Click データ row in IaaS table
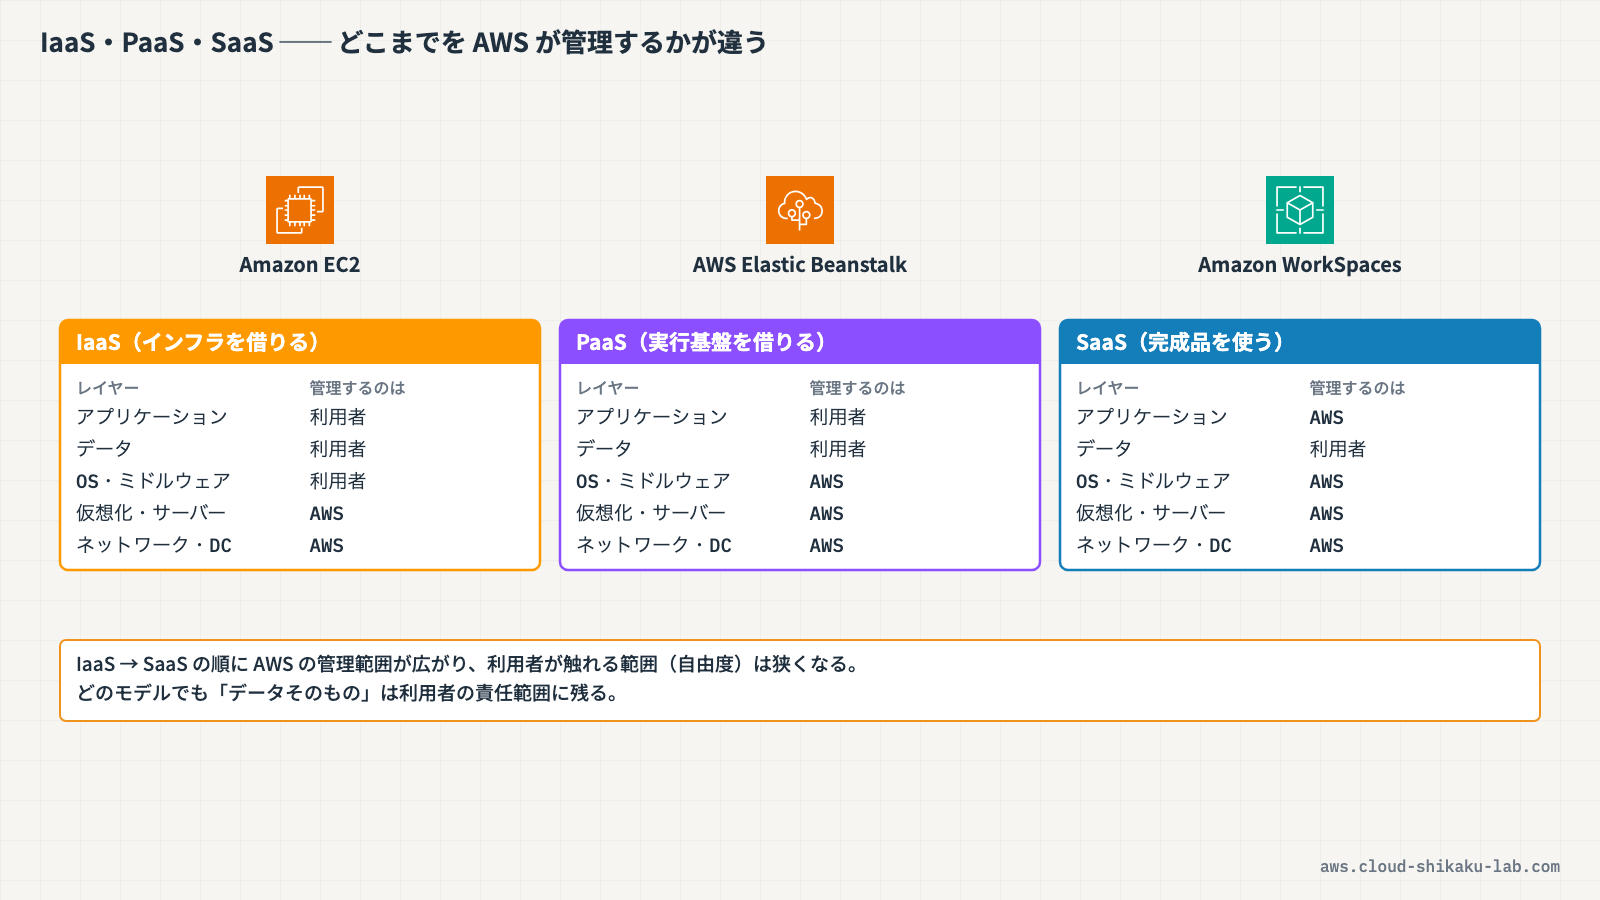The image size is (1600, 900). point(300,449)
